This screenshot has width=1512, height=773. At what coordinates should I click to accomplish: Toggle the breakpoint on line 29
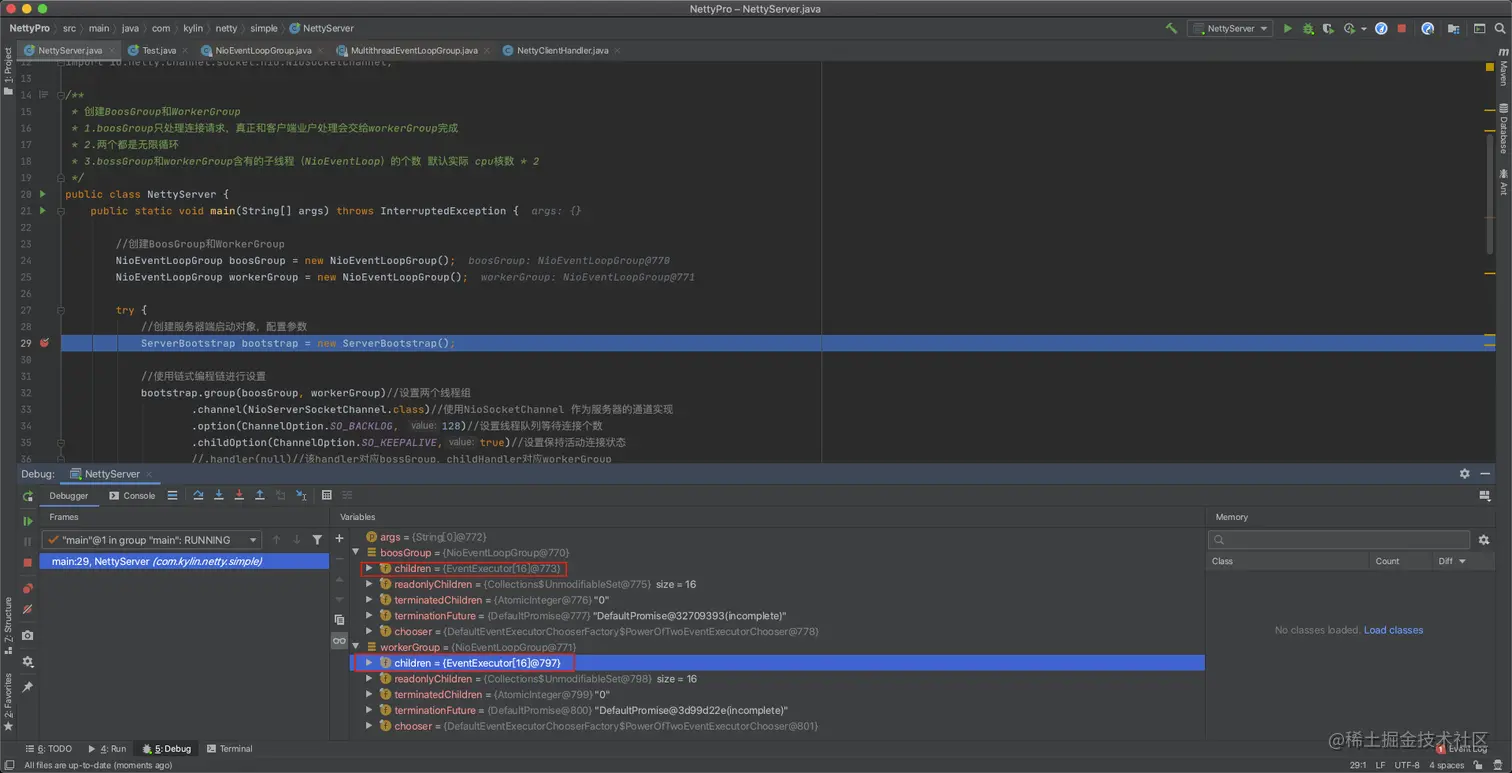coord(44,343)
